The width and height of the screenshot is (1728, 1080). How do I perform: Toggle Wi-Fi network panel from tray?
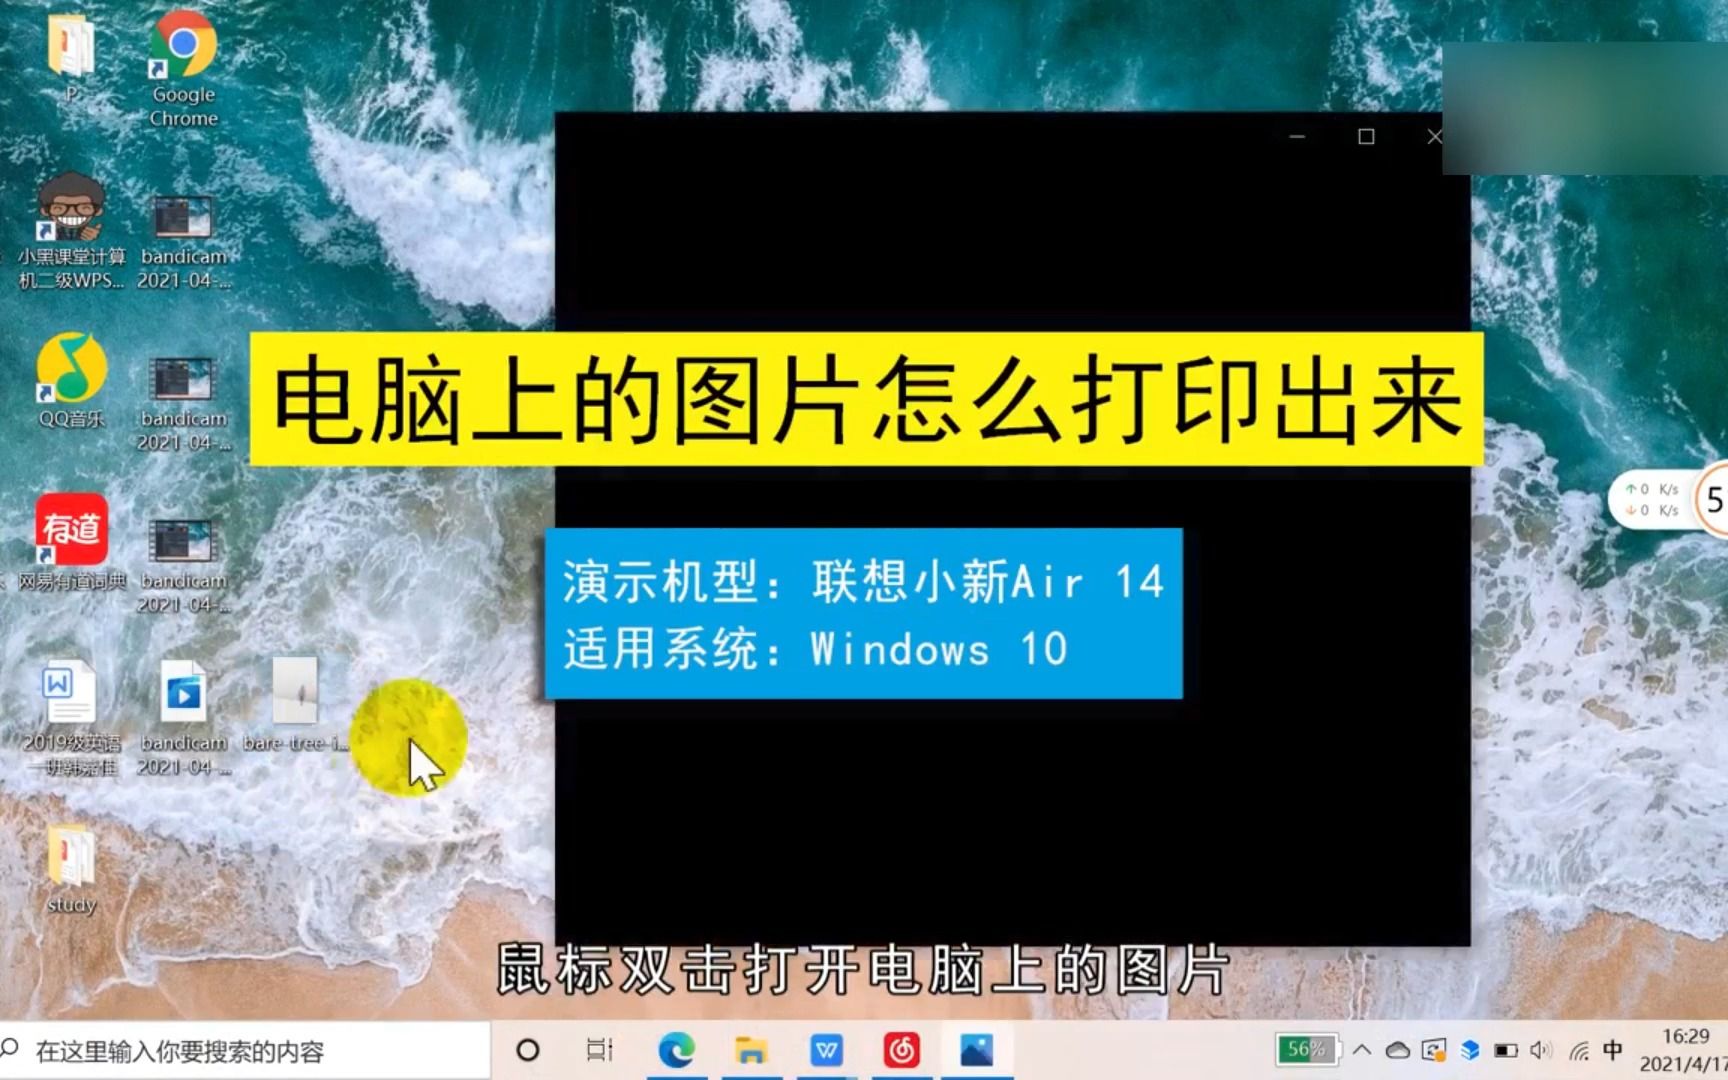tap(1578, 1052)
